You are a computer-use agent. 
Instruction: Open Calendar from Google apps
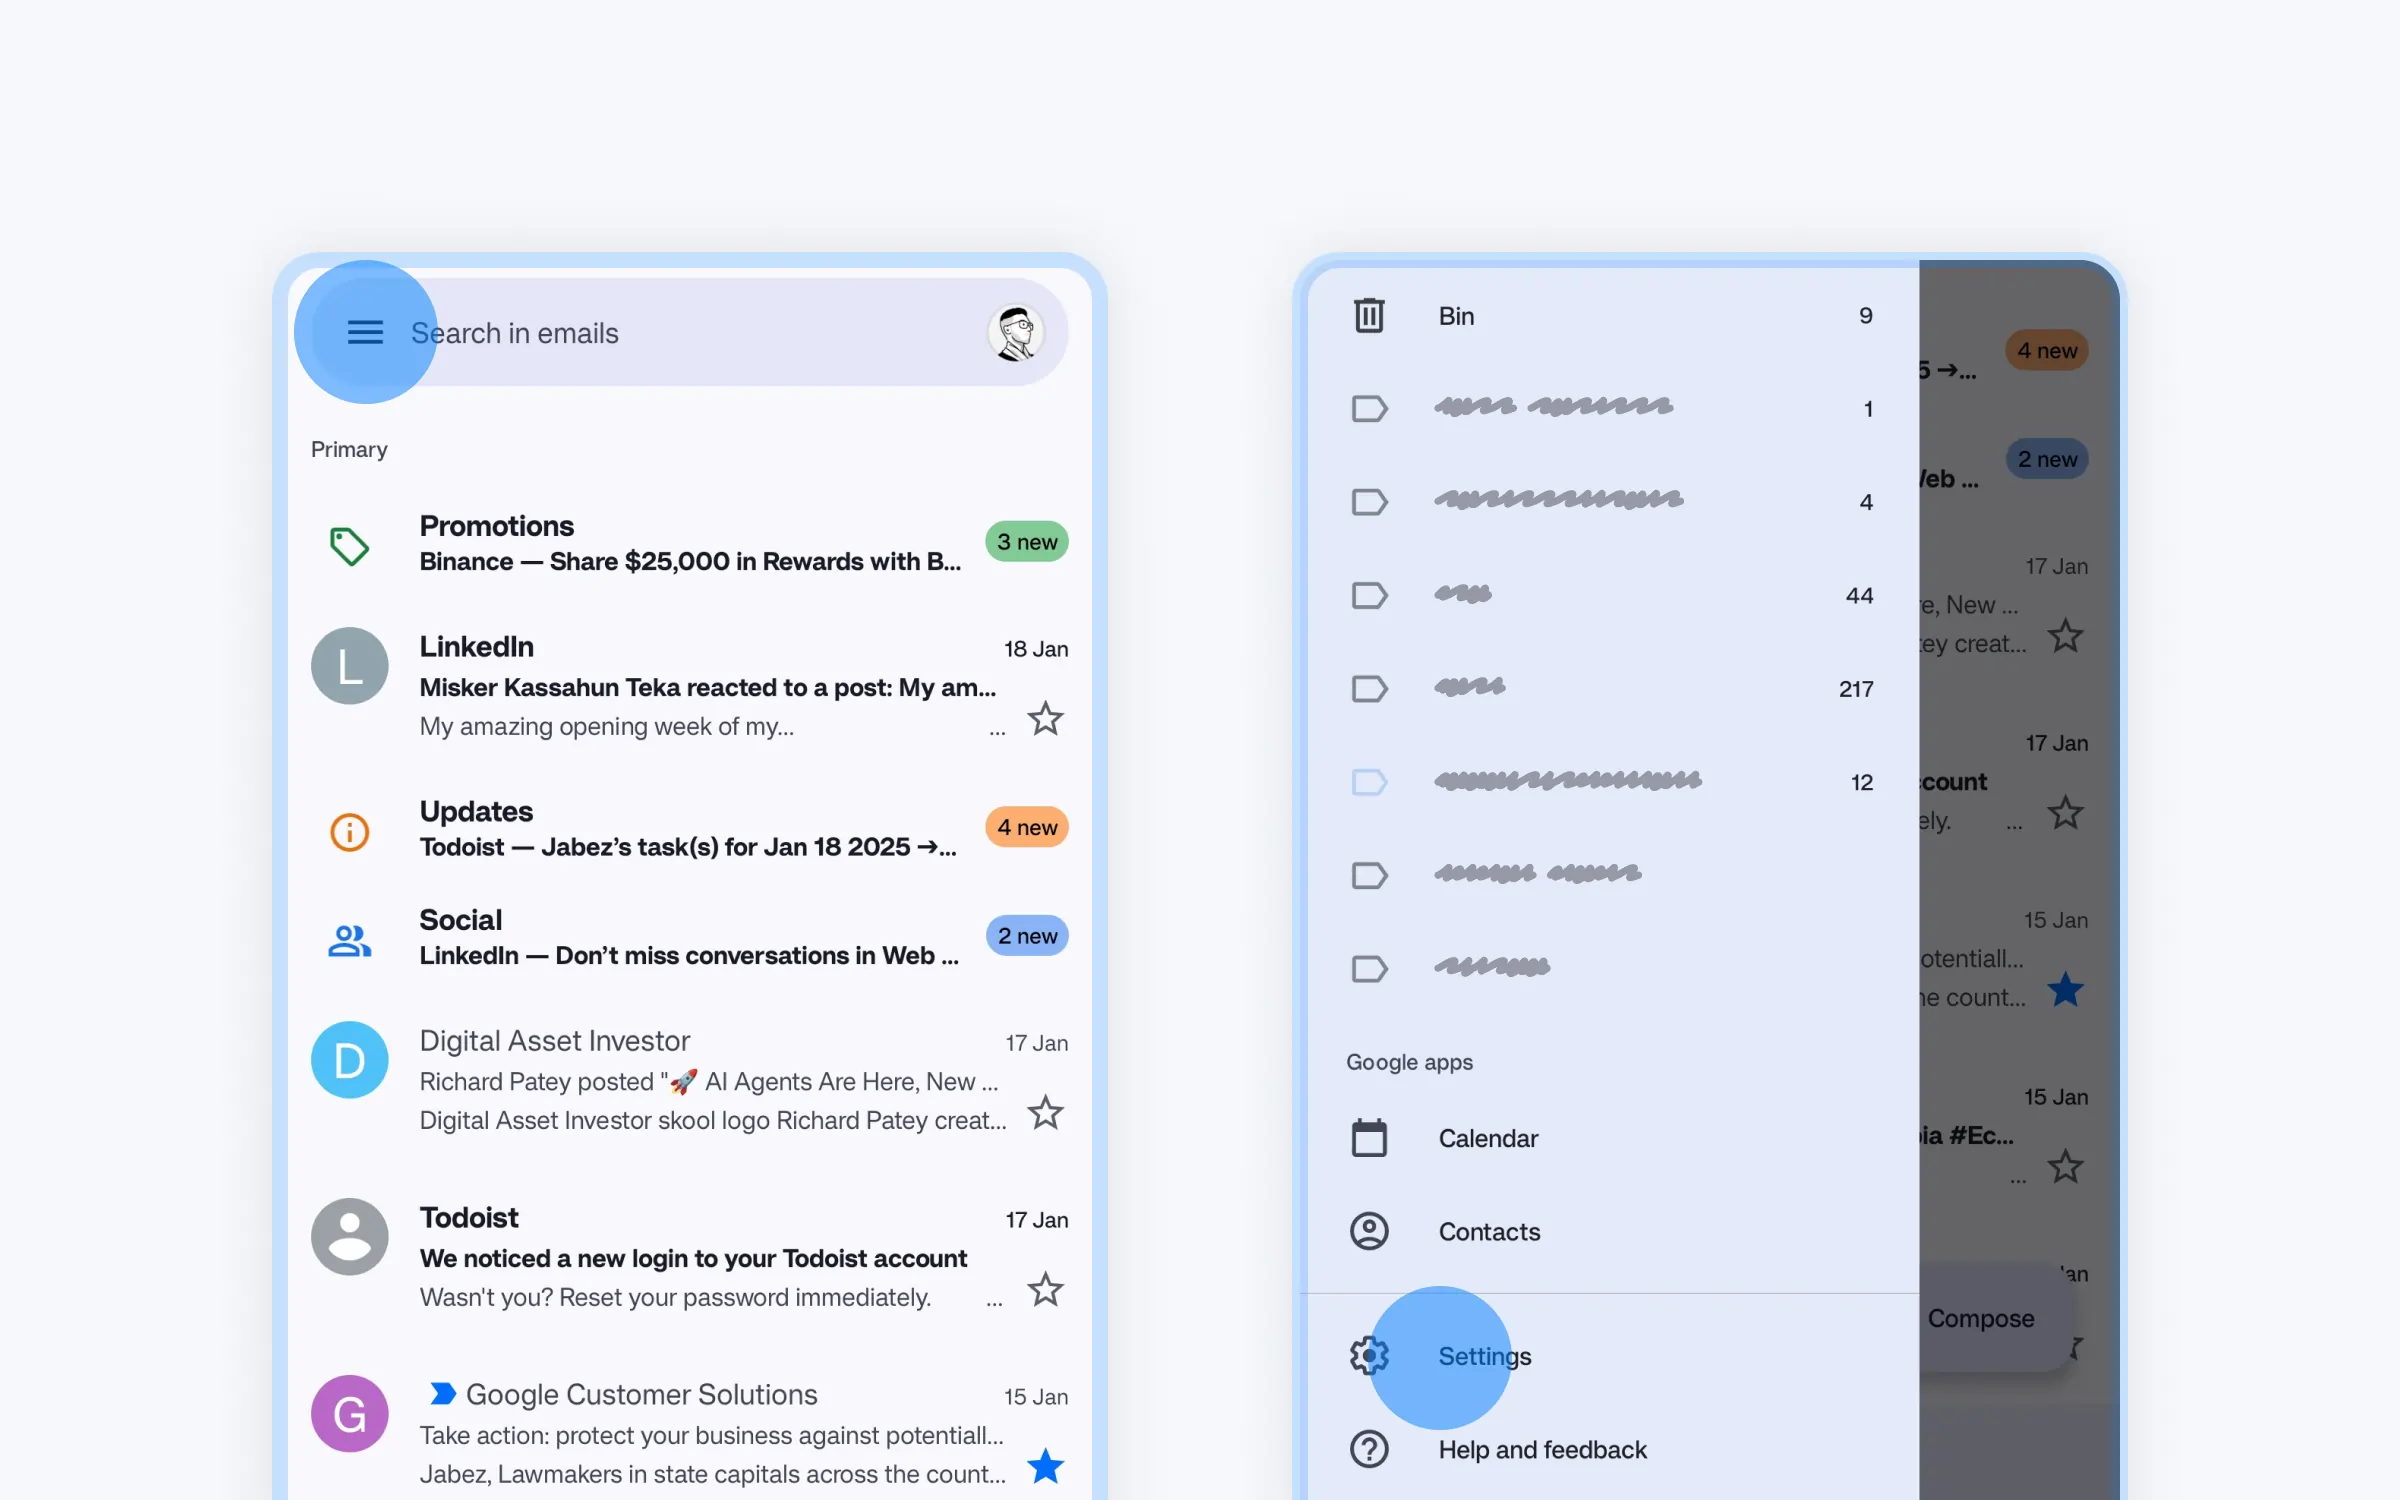coord(1610,1138)
